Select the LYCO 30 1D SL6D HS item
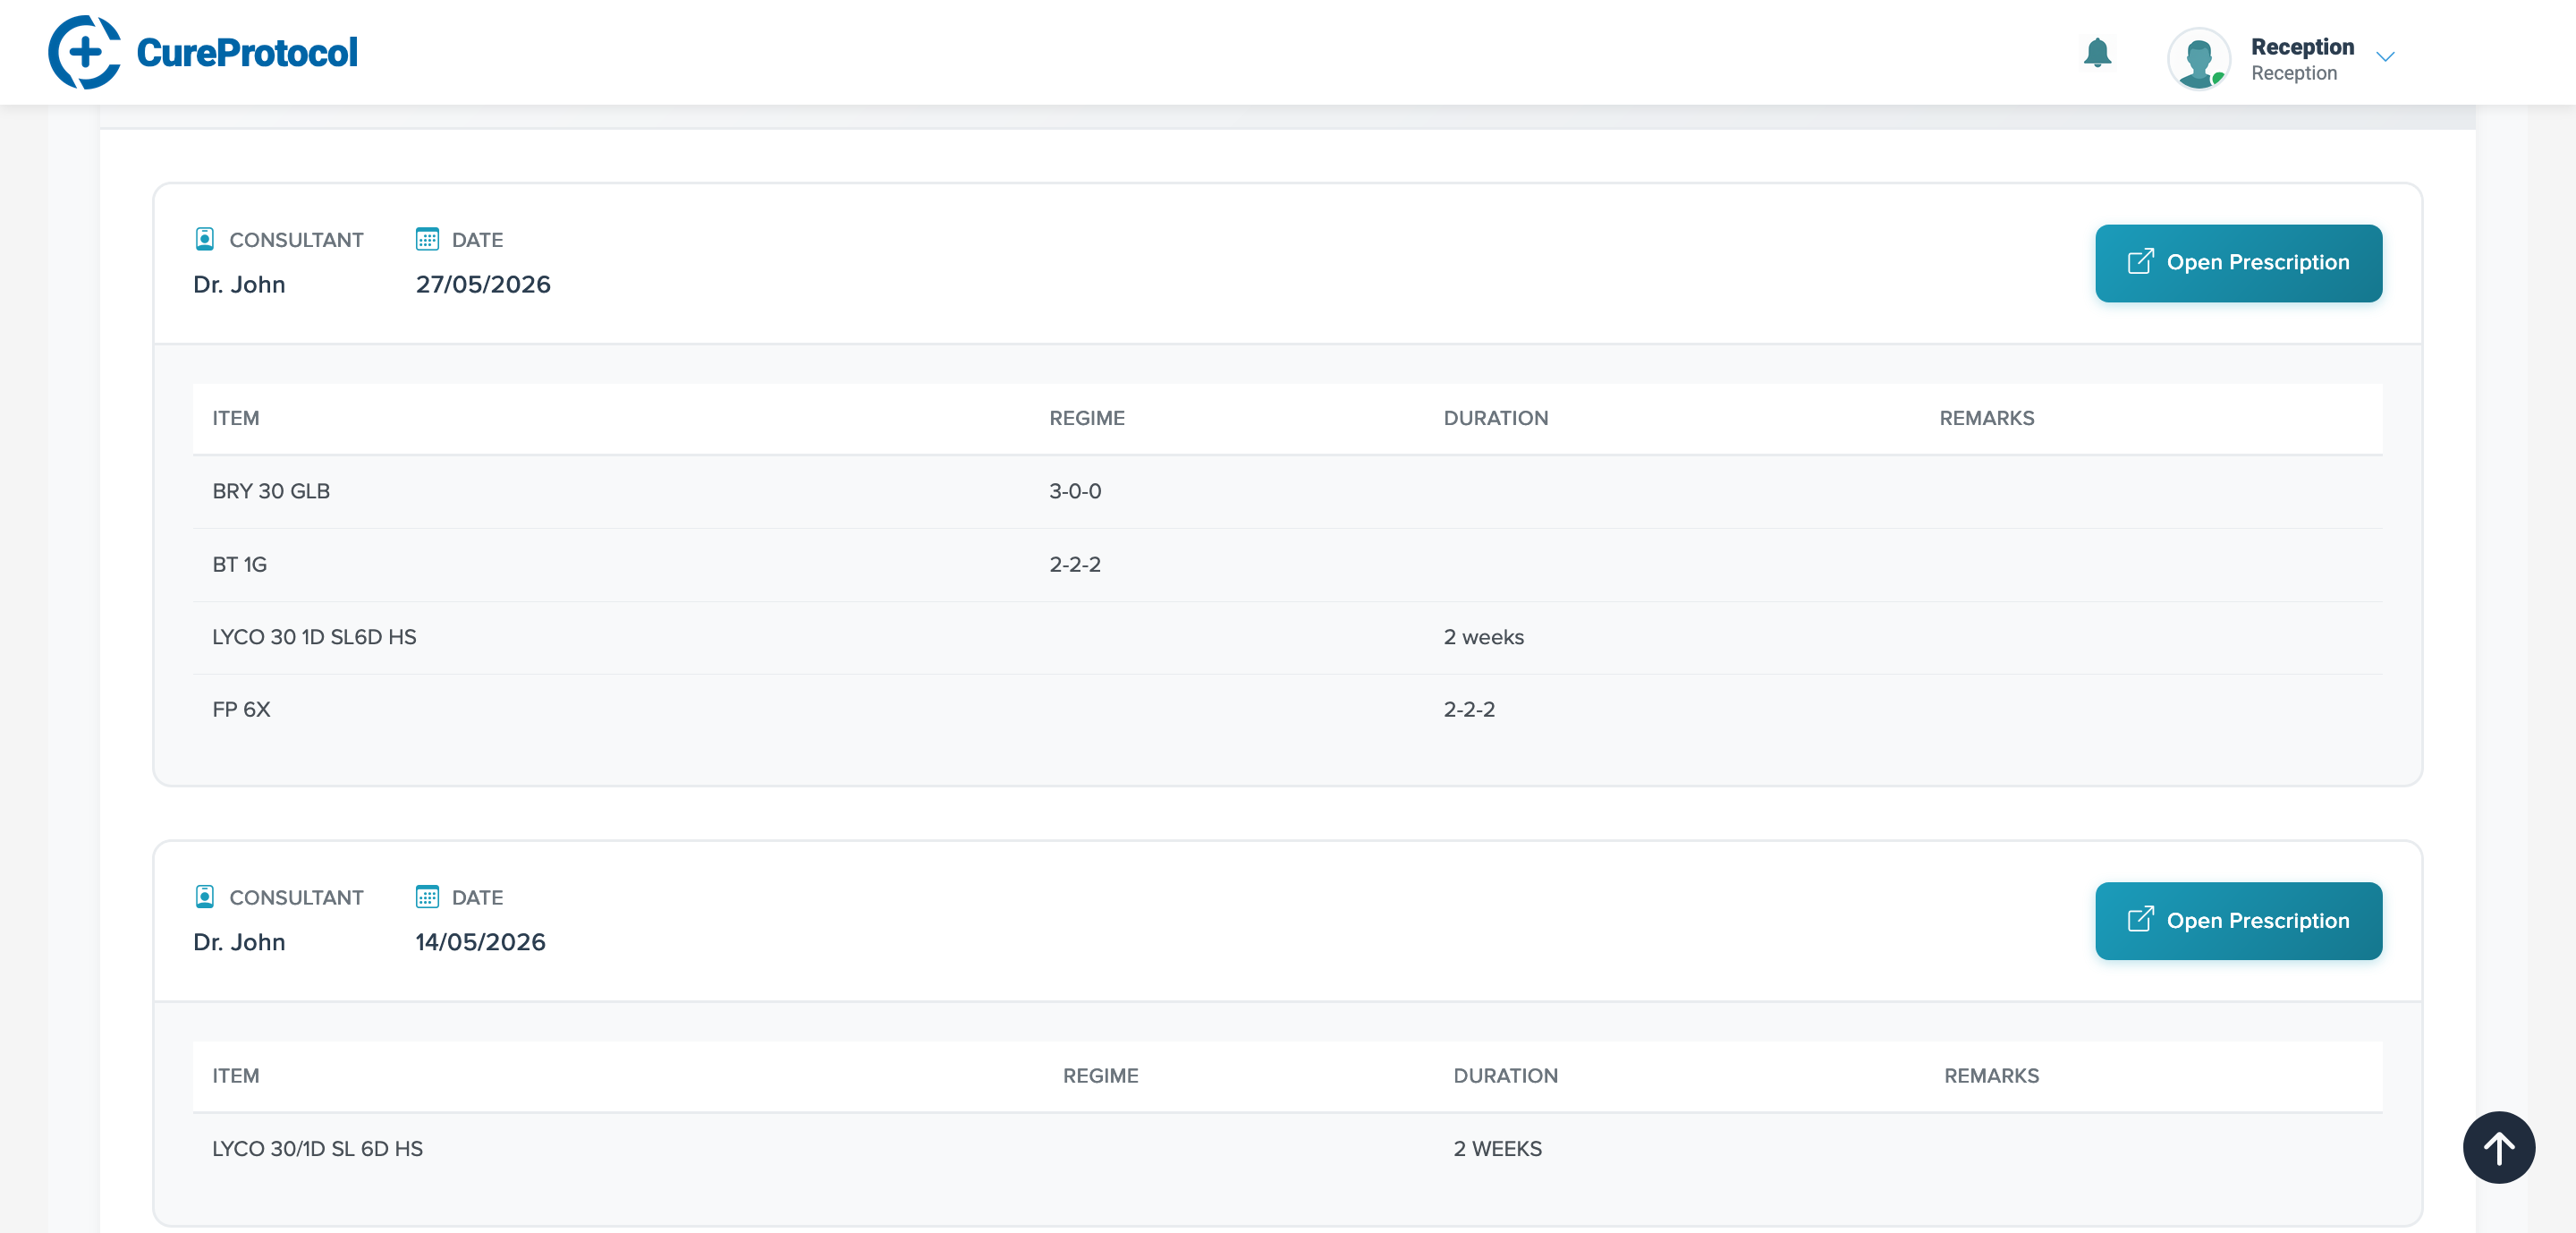The height and width of the screenshot is (1233, 2576). coord(314,637)
